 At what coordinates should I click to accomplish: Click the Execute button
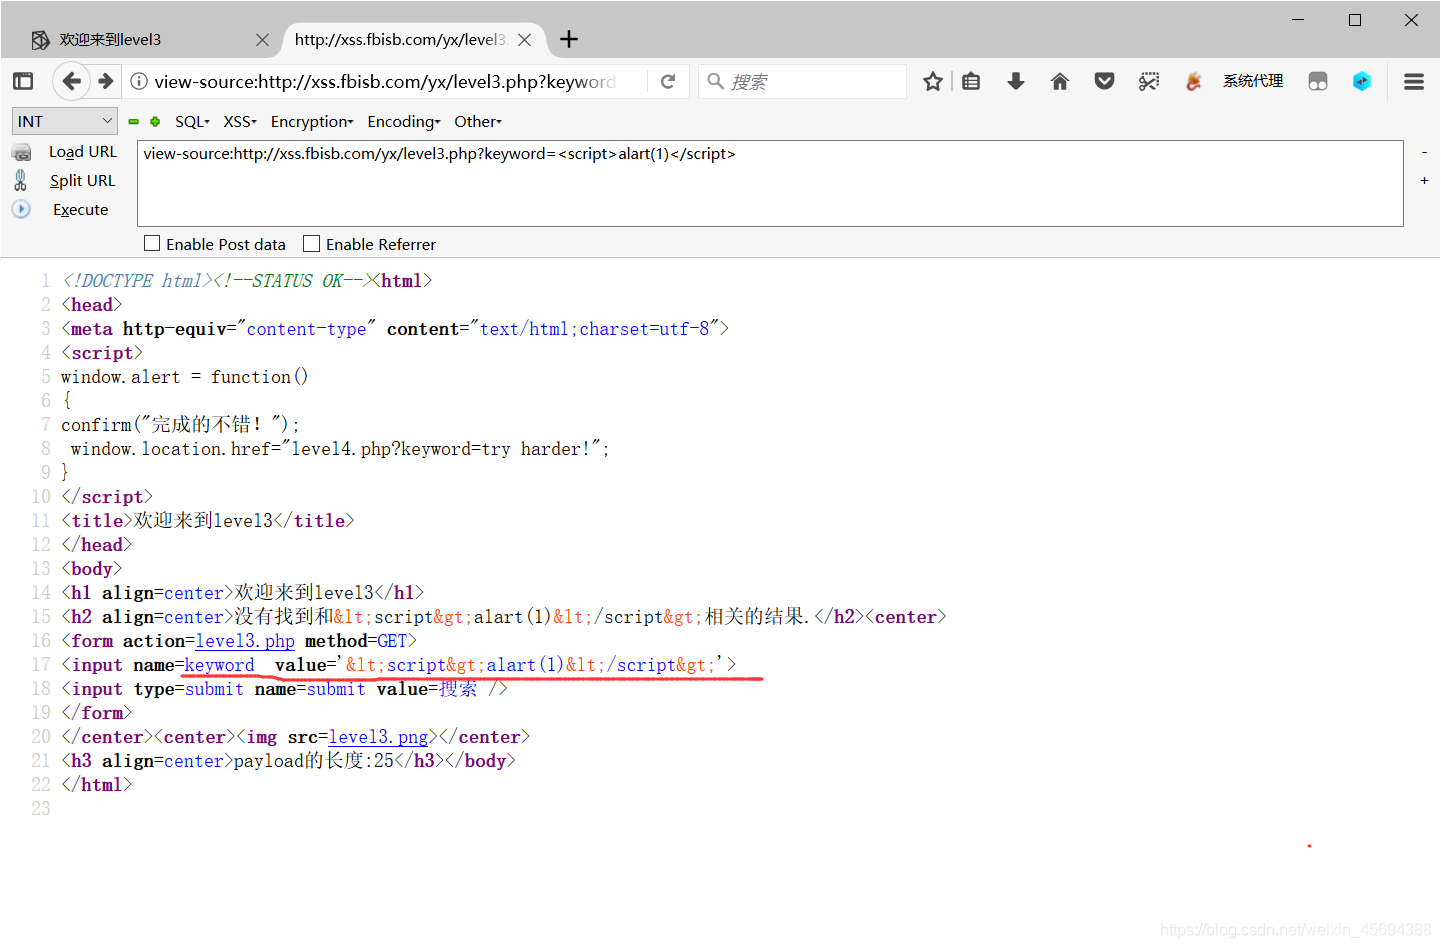[x=81, y=209]
